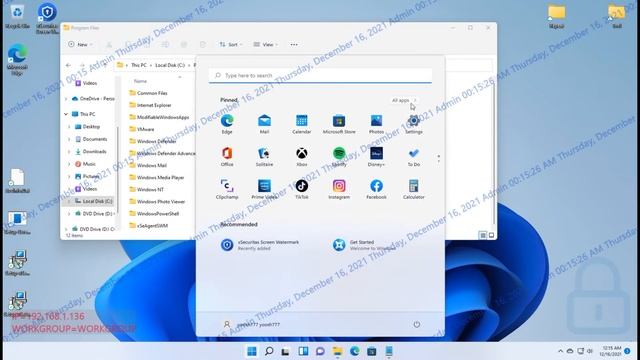Launch Calculator from Start menu

pyautogui.click(x=413, y=189)
